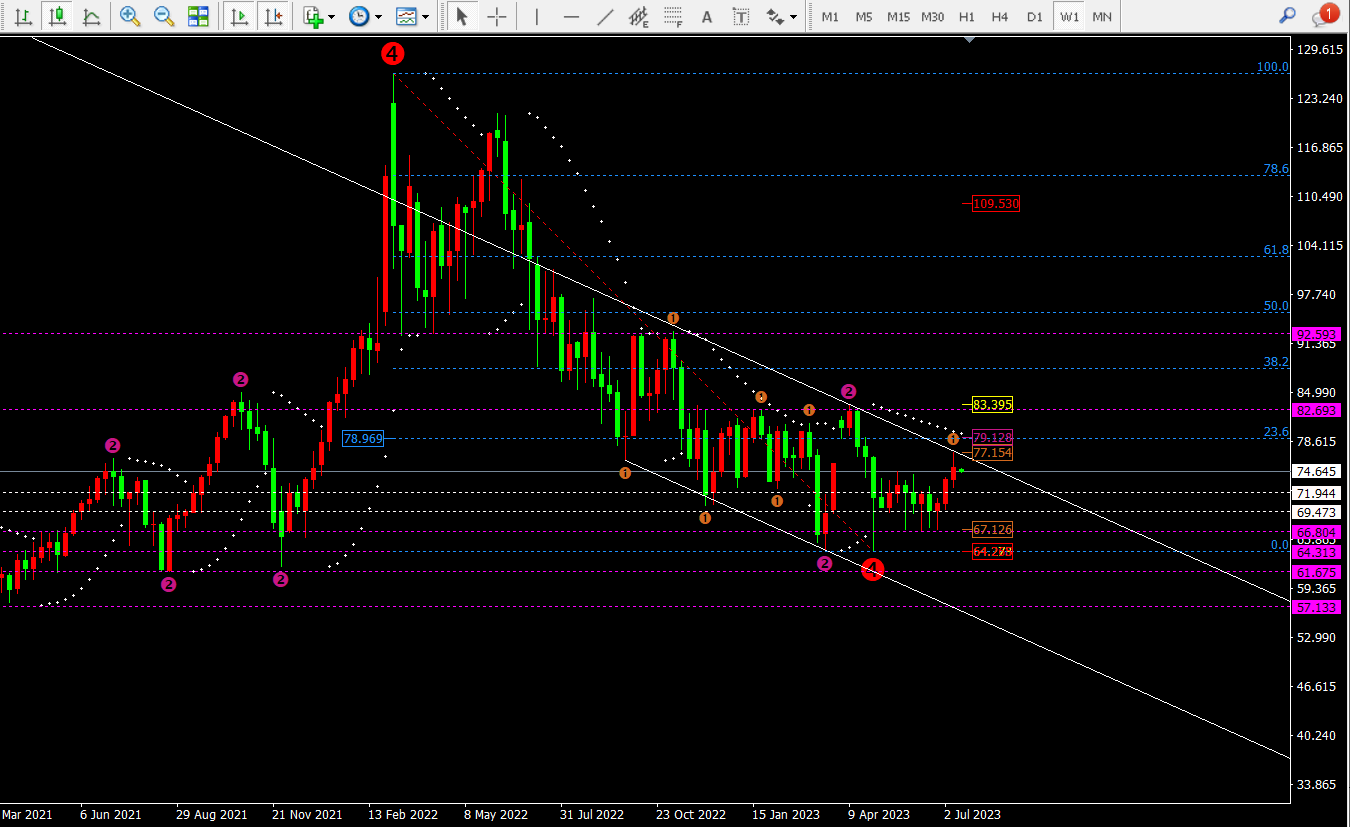
Task: Switch to bar chart view
Action: coord(24,16)
